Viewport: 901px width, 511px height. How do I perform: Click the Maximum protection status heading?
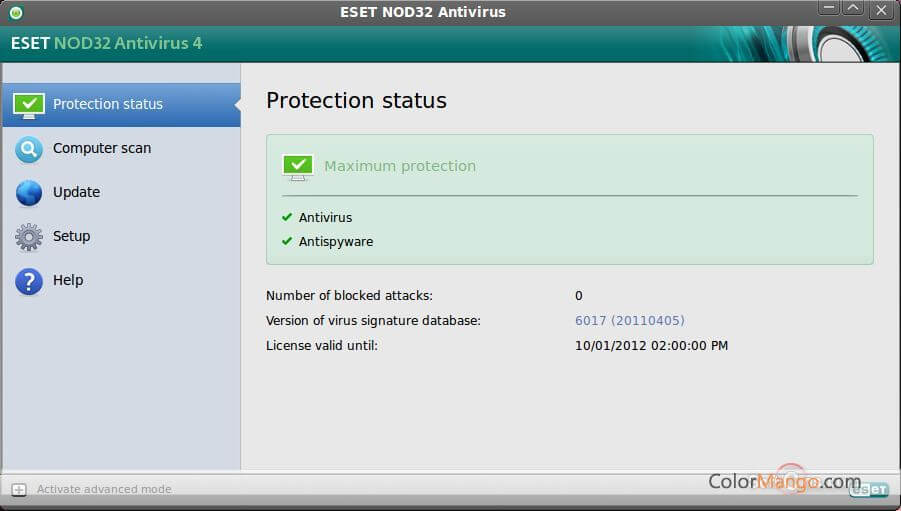400,166
